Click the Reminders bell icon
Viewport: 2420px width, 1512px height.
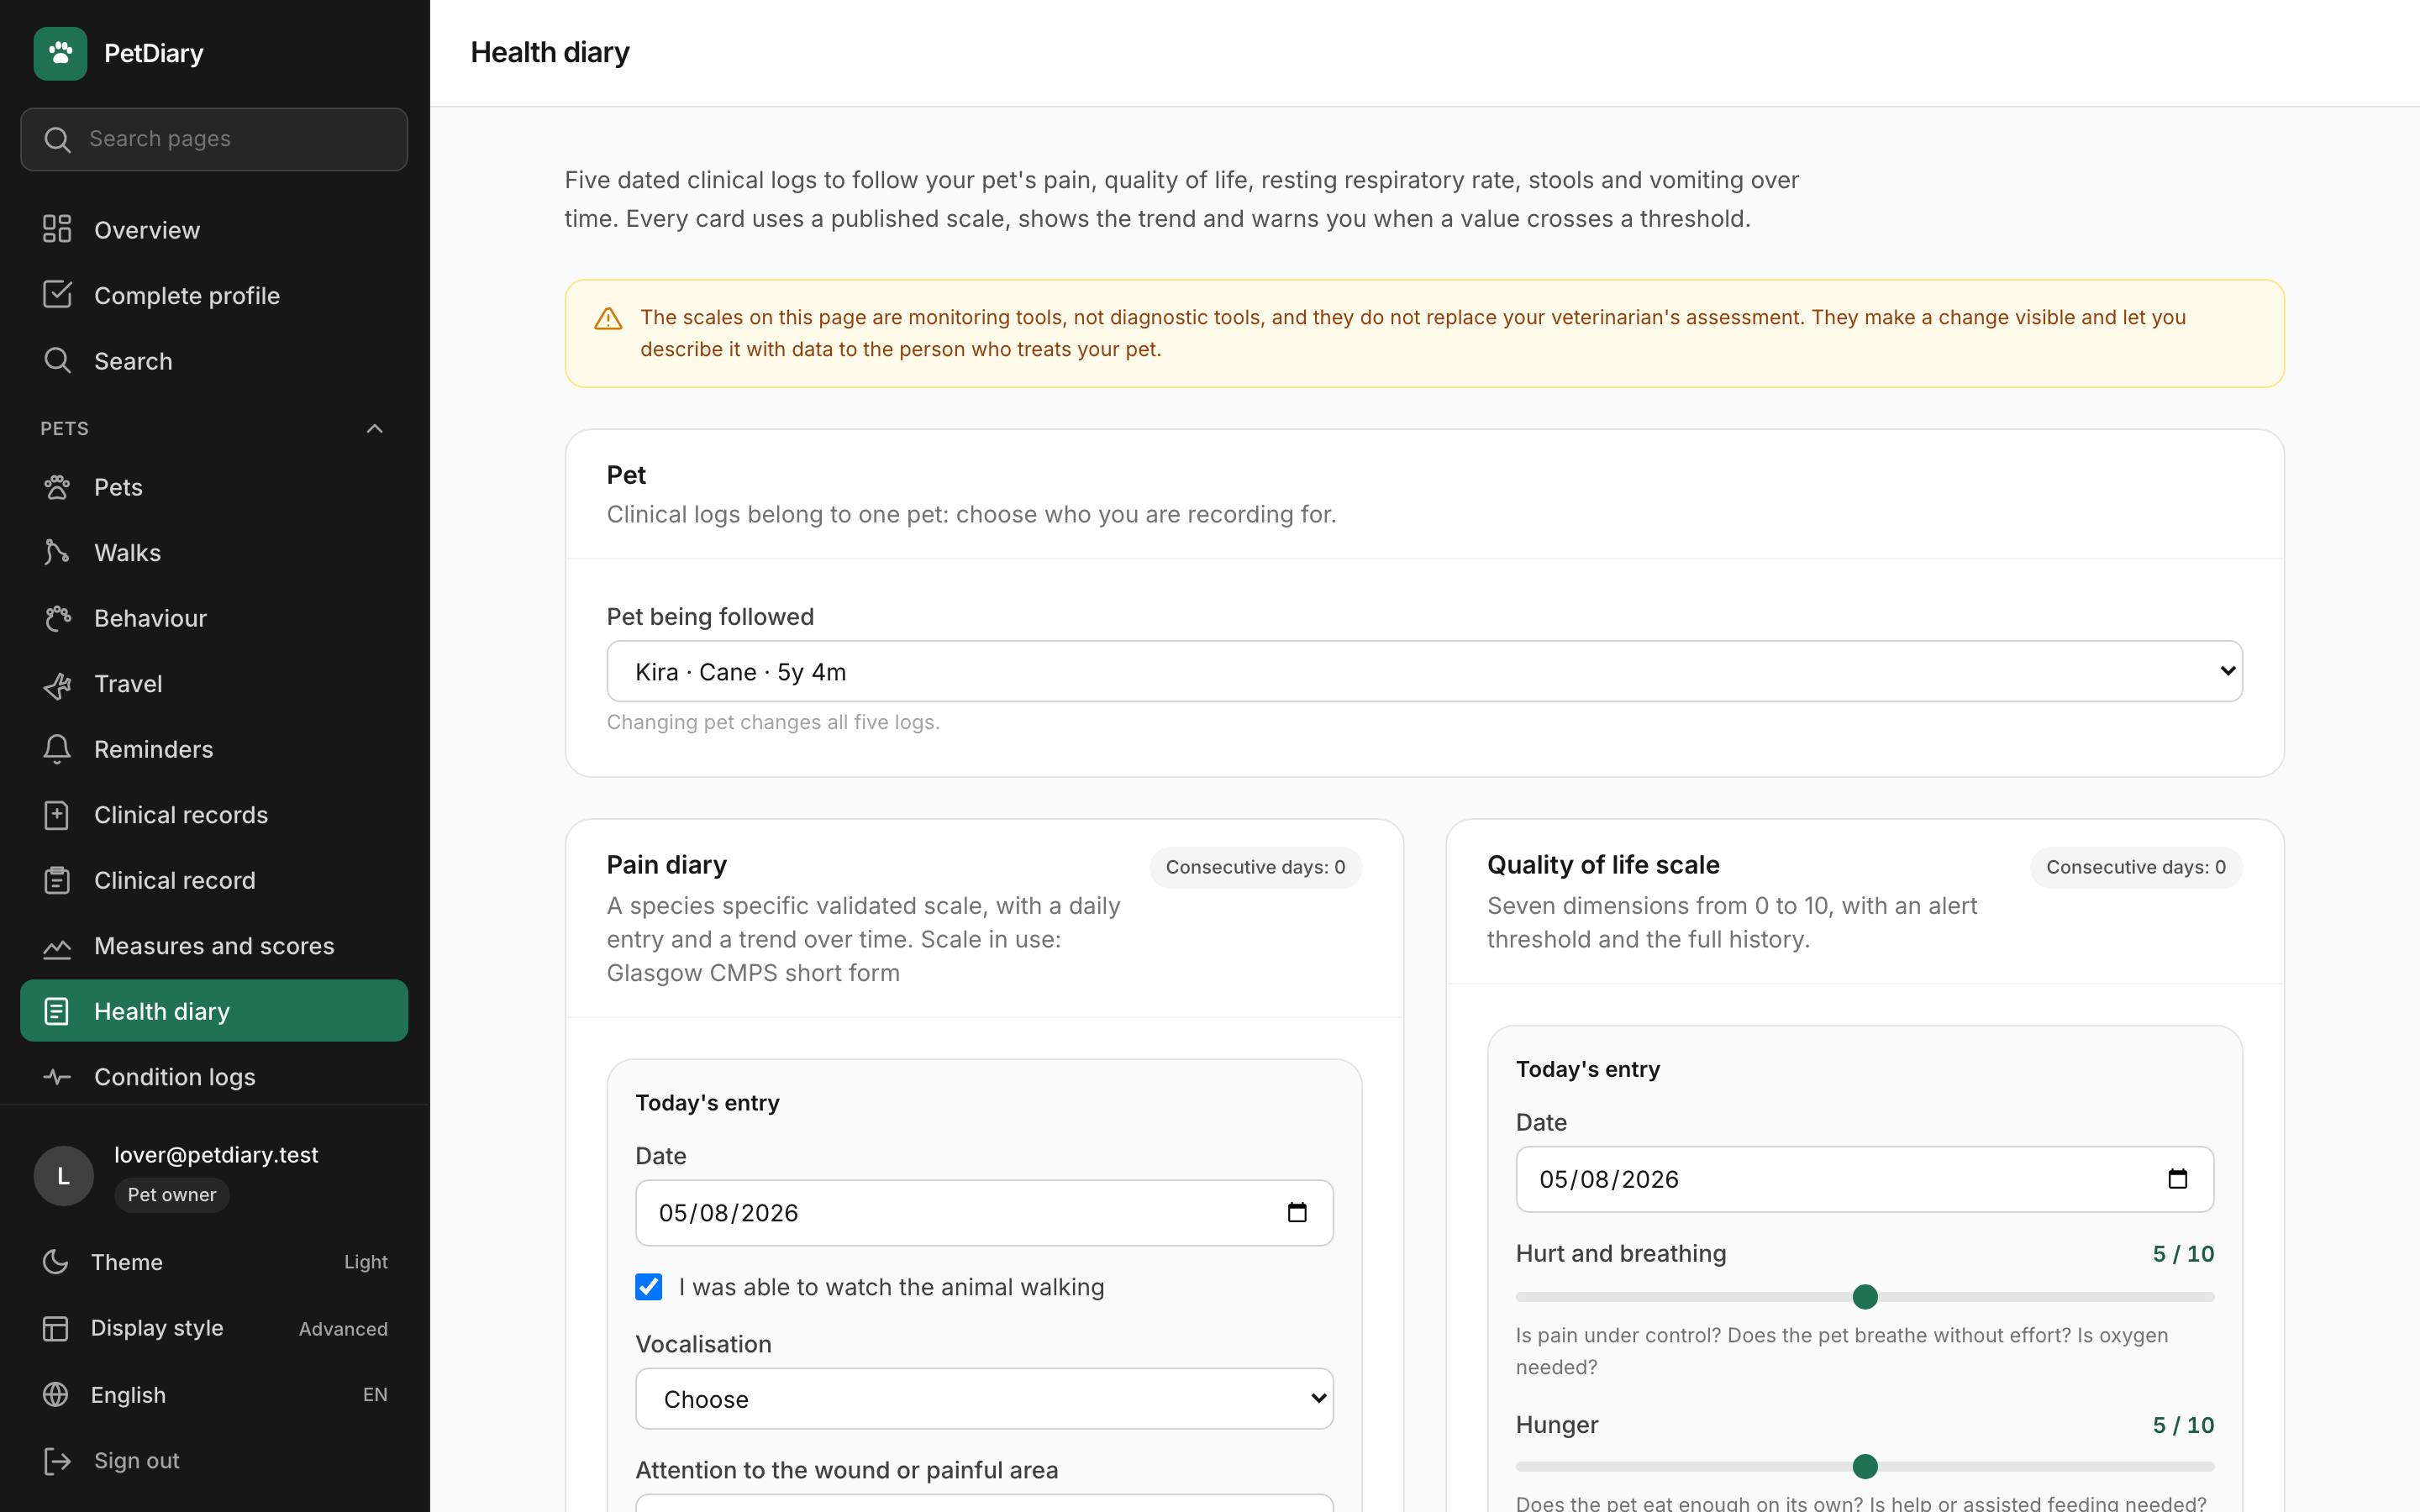point(57,749)
